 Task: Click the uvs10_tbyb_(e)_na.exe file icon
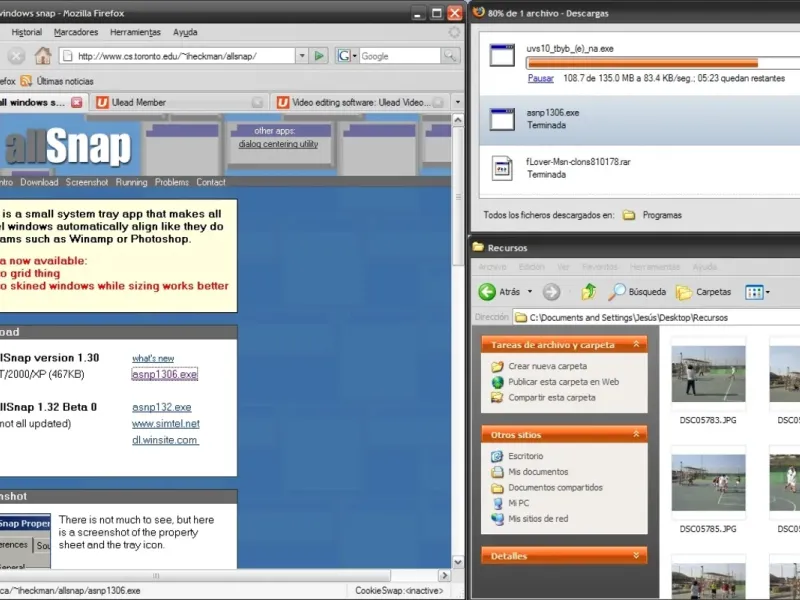coord(502,55)
